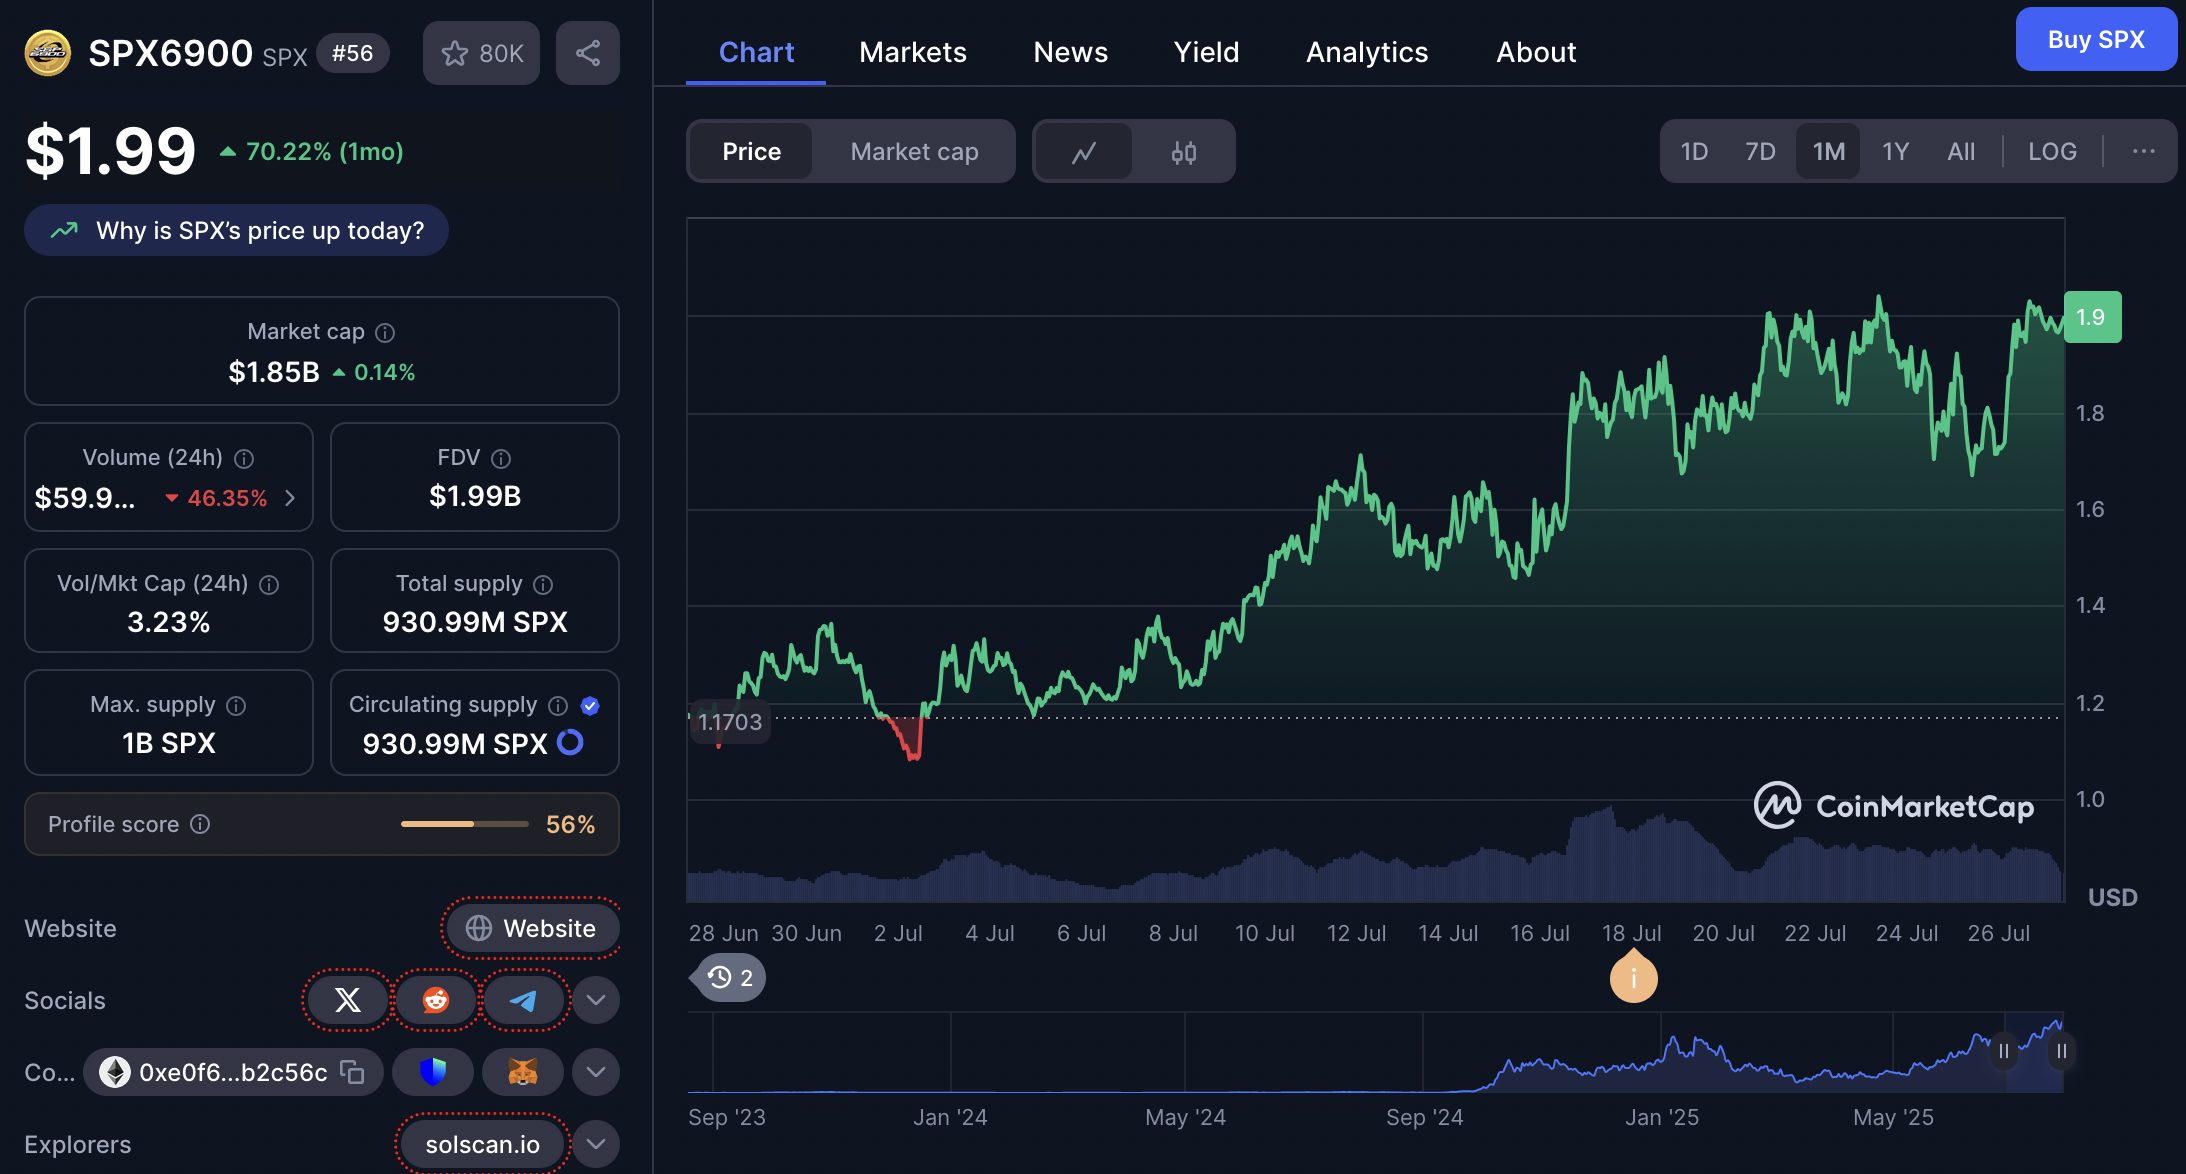Open the history events badge showing 2
Viewport: 2186px width, 1174px height.
click(730, 977)
